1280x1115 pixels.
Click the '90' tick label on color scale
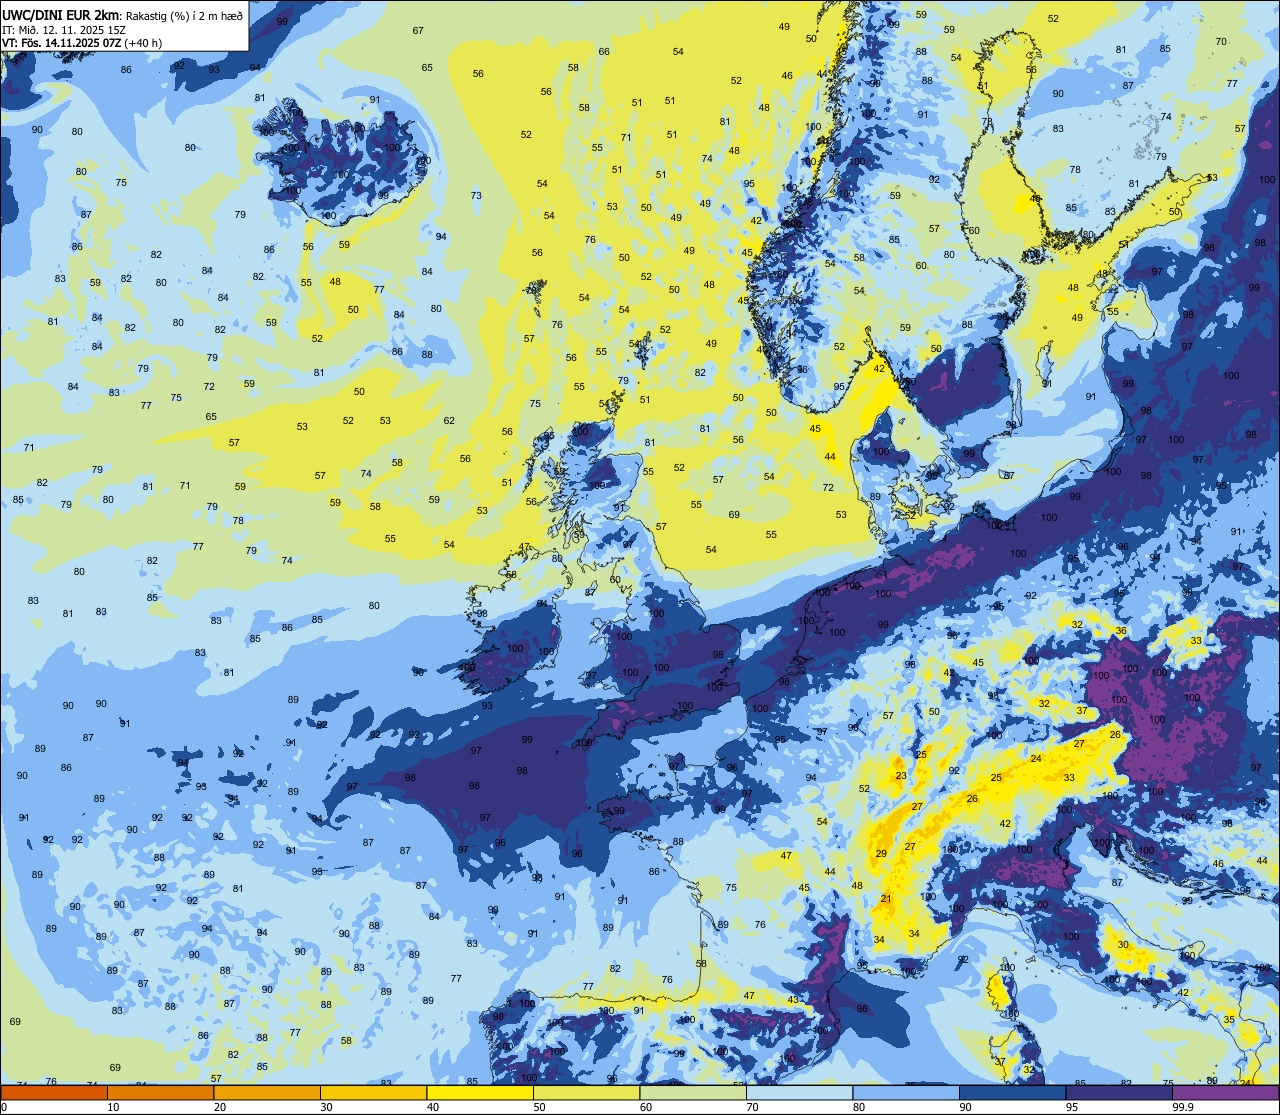pos(965,1107)
